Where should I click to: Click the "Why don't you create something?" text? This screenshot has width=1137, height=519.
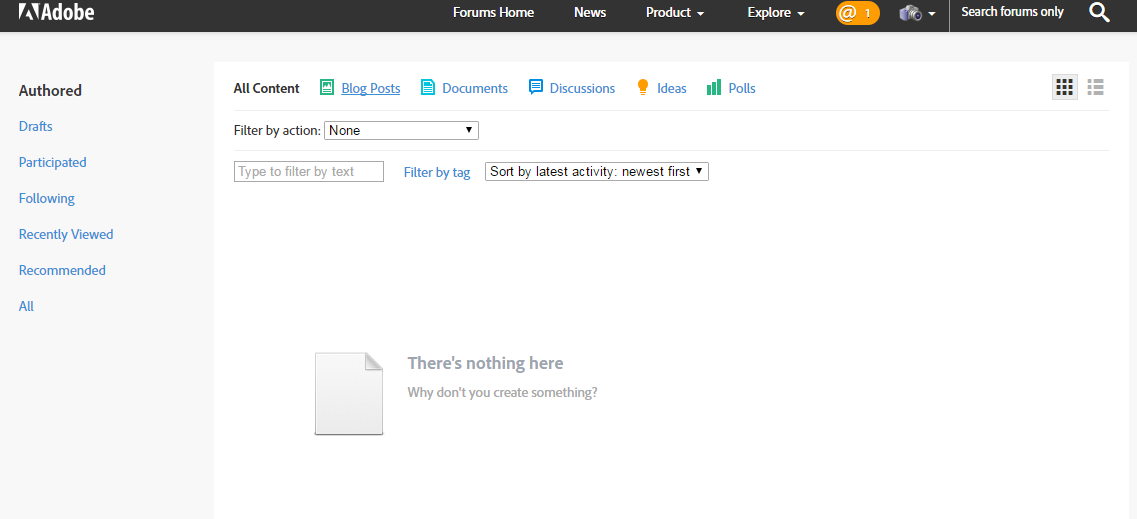click(x=503, y=393)
